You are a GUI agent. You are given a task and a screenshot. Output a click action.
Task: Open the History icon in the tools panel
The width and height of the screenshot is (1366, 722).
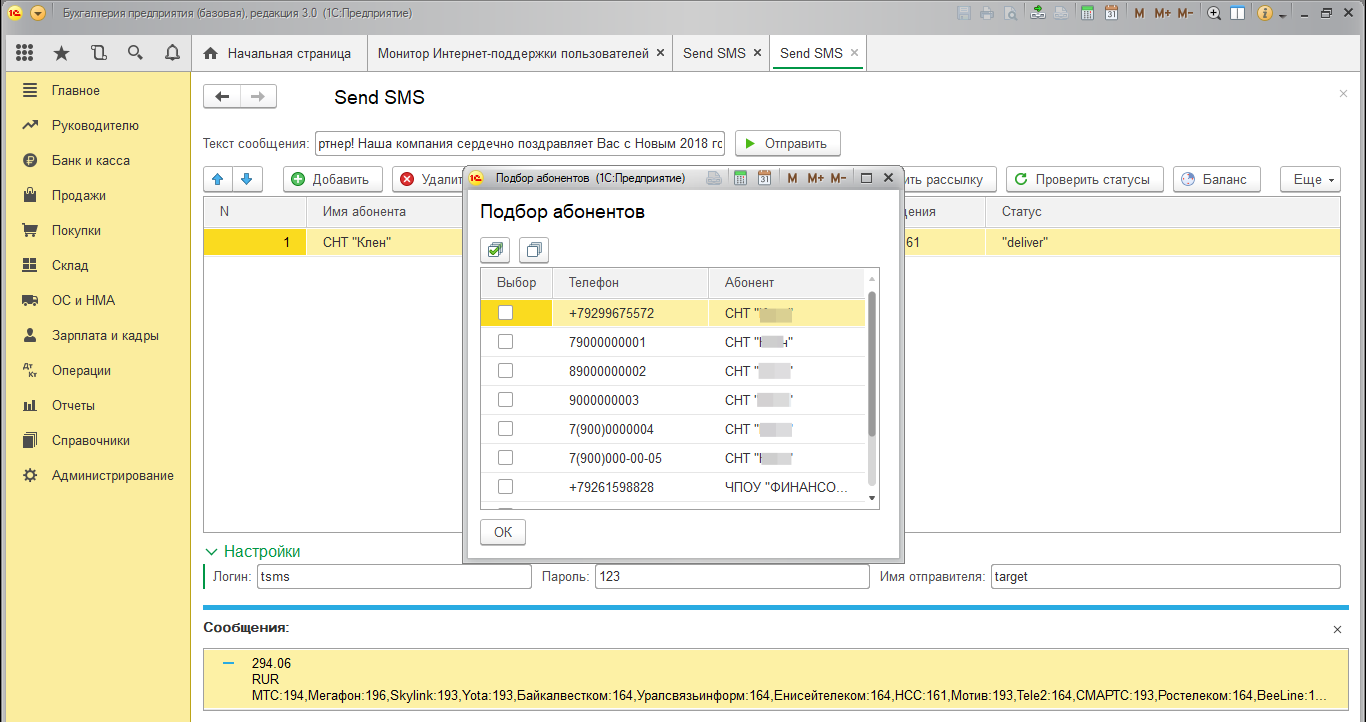pos(98,53)
